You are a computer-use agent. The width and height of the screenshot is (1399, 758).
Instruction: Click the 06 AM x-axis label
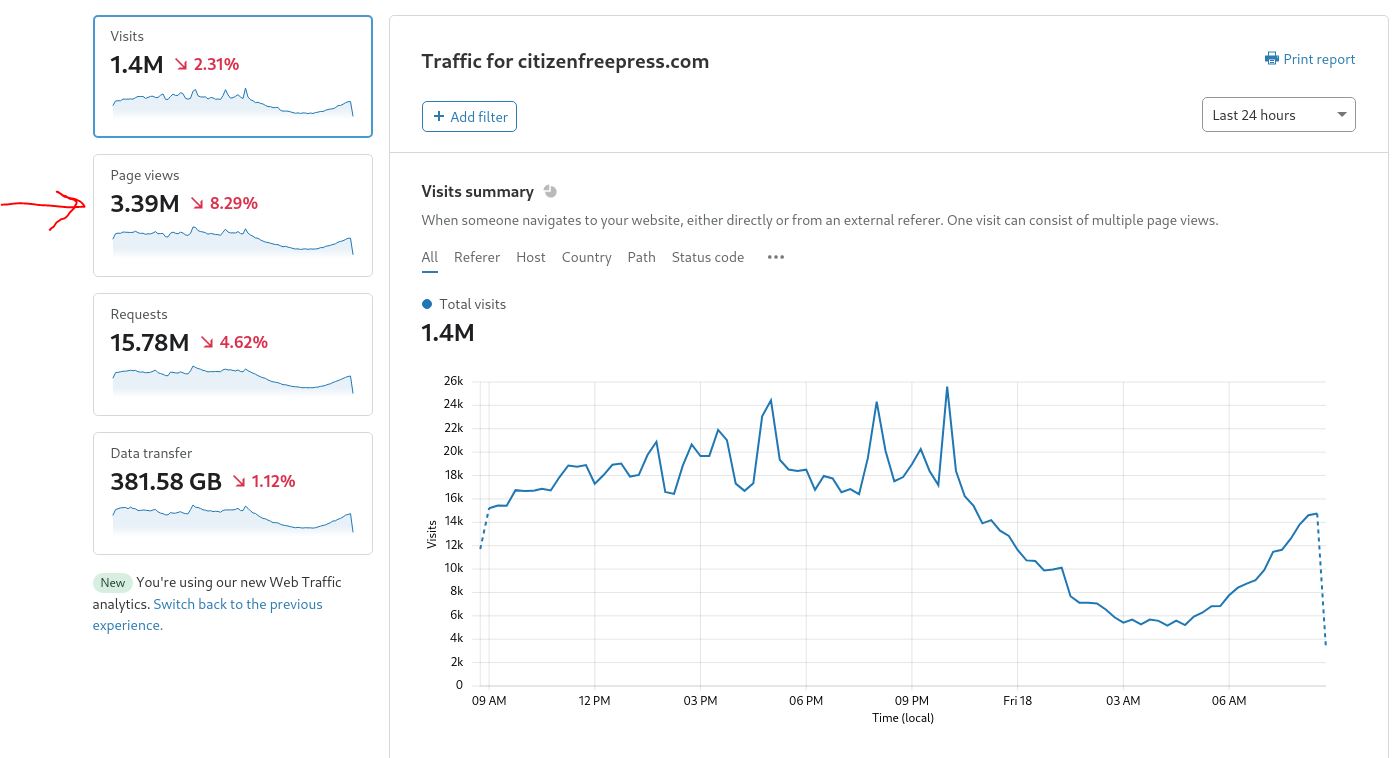[1229, 701]
